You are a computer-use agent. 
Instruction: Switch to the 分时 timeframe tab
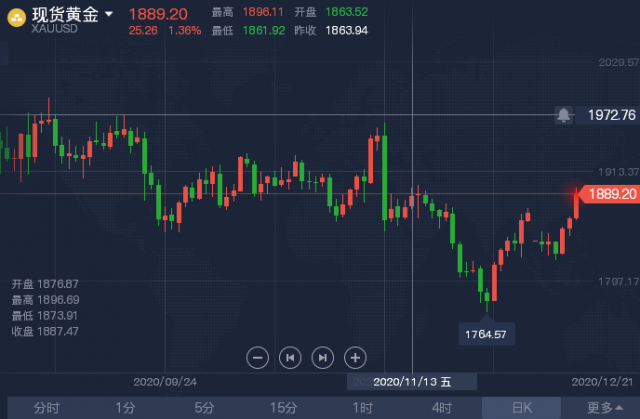tap(47, 408)
